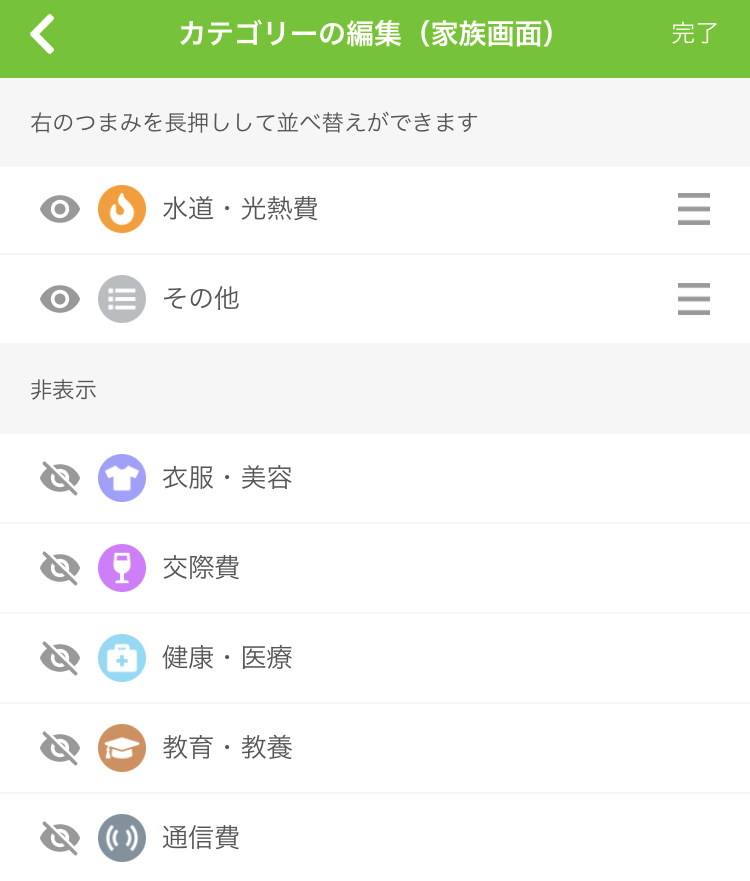This screenshot has height=881, width=750.
Task: Hide the 水道・光熱費 category with eye icon
Action: pyautogui.click(x=60, y=210)
